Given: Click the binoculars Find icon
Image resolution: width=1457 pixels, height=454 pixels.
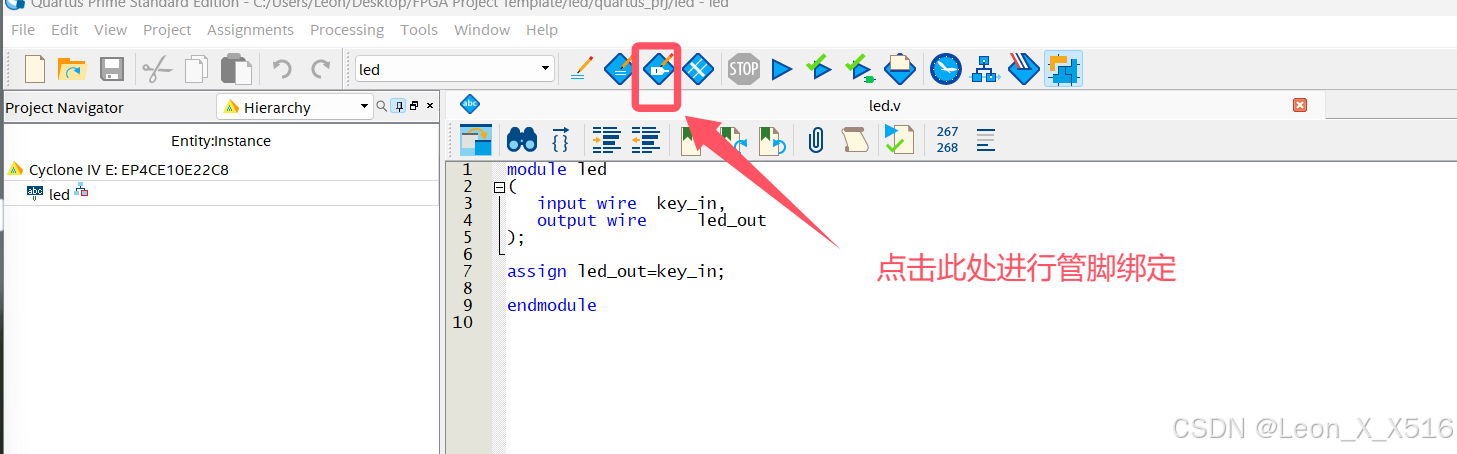Looking at the screenshot, I should click(x=522, y=139).
